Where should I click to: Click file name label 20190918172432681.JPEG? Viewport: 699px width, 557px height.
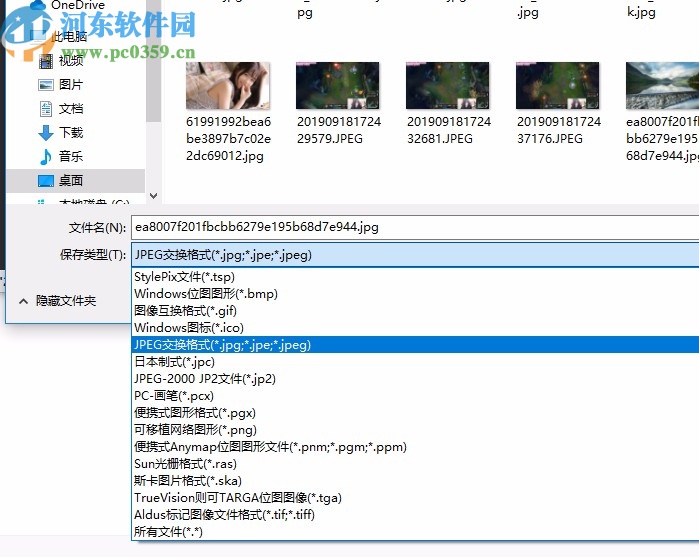pyautogui.click(x=449, y=130)
